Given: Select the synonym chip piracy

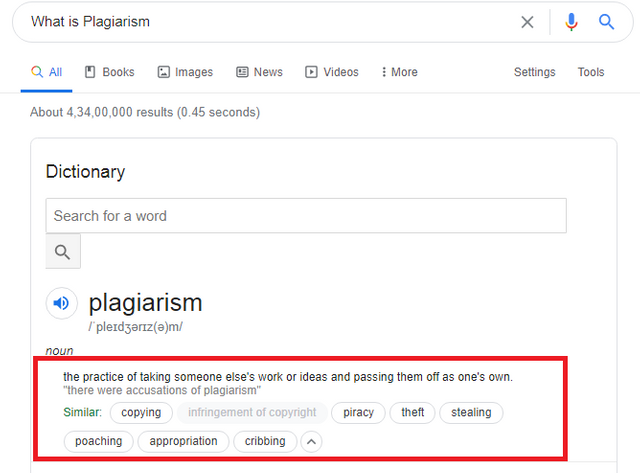Looking at the screenshot, I should pos(358,413).
